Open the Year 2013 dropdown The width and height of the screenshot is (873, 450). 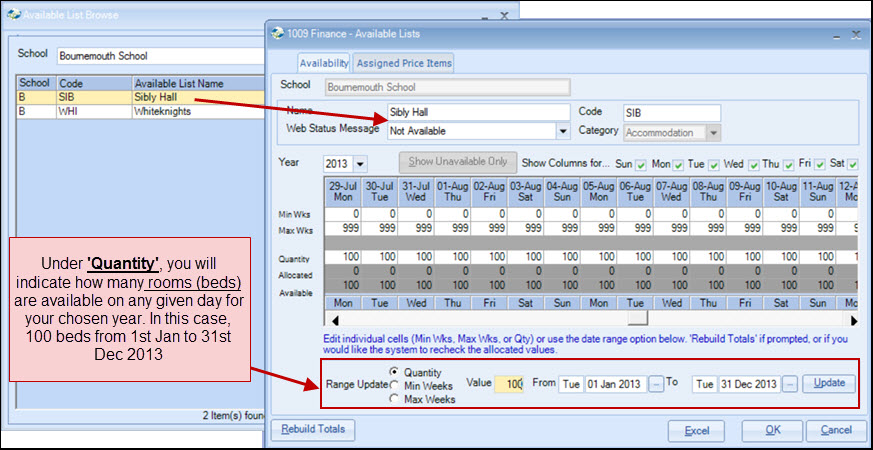360,163
